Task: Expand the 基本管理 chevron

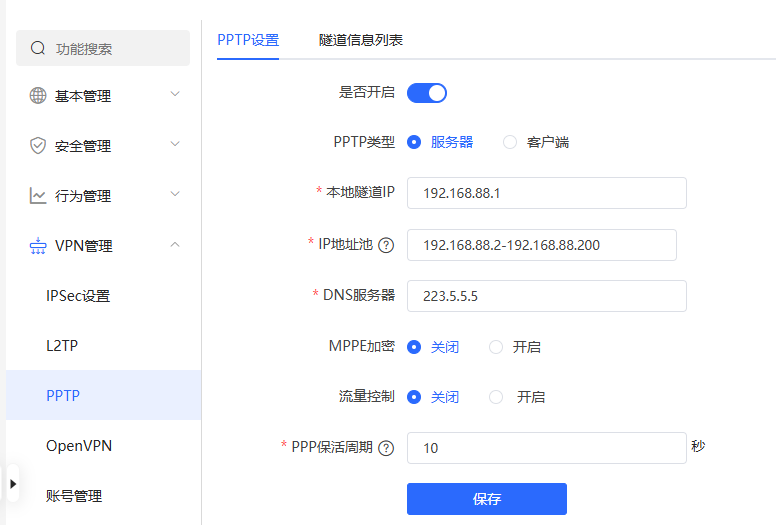Action: (x=175, y=94)
